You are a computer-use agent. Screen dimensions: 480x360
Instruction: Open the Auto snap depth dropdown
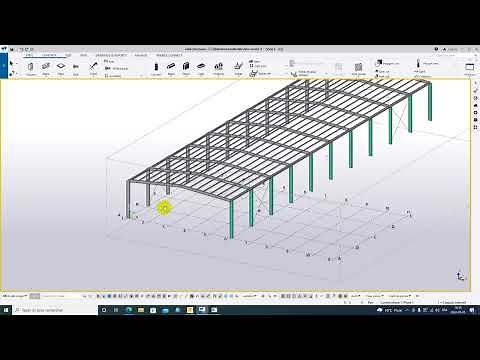pos(355,296)
